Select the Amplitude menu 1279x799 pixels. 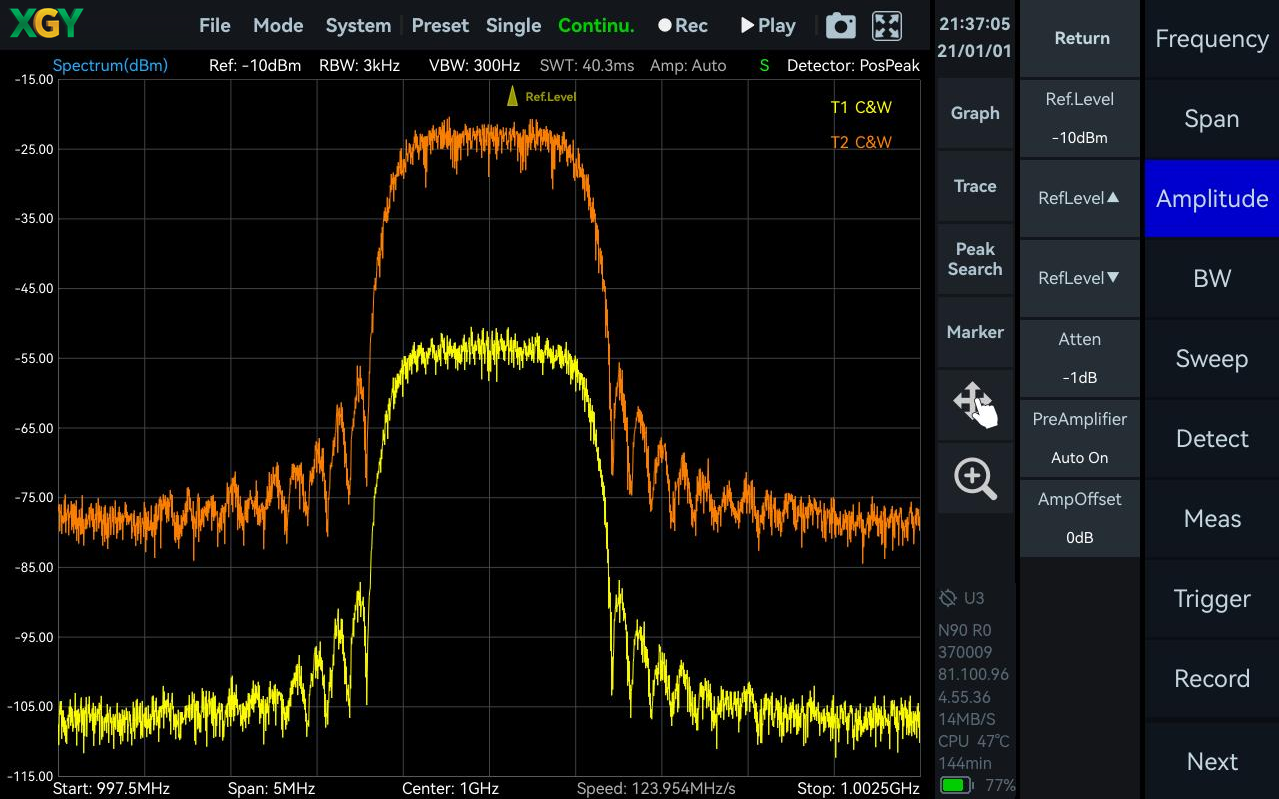[1212, 199]
